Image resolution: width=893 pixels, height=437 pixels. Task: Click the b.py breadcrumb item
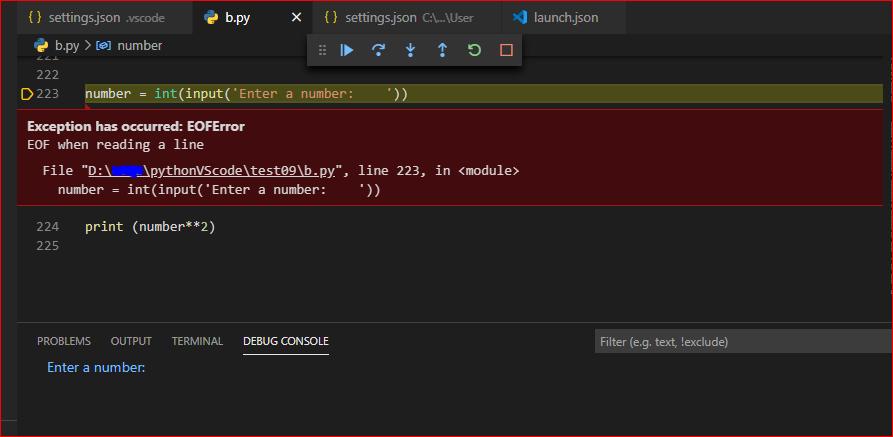(67, 46)
